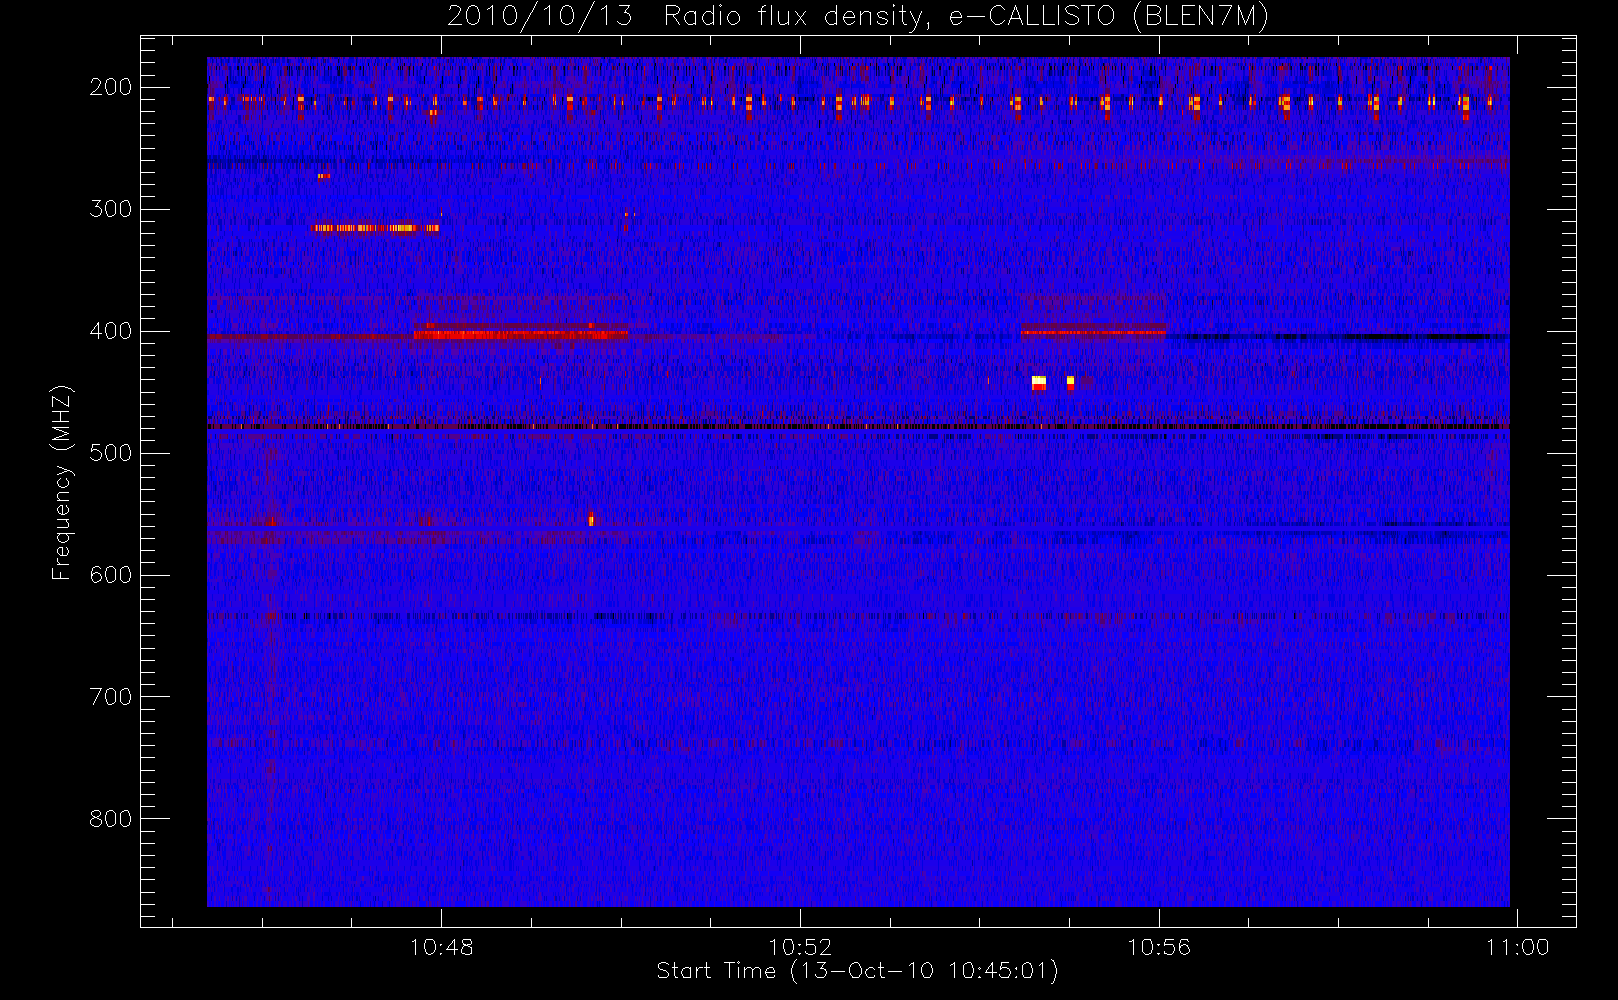Click the larger white burst near 440 MHz

click(1038, 382)
